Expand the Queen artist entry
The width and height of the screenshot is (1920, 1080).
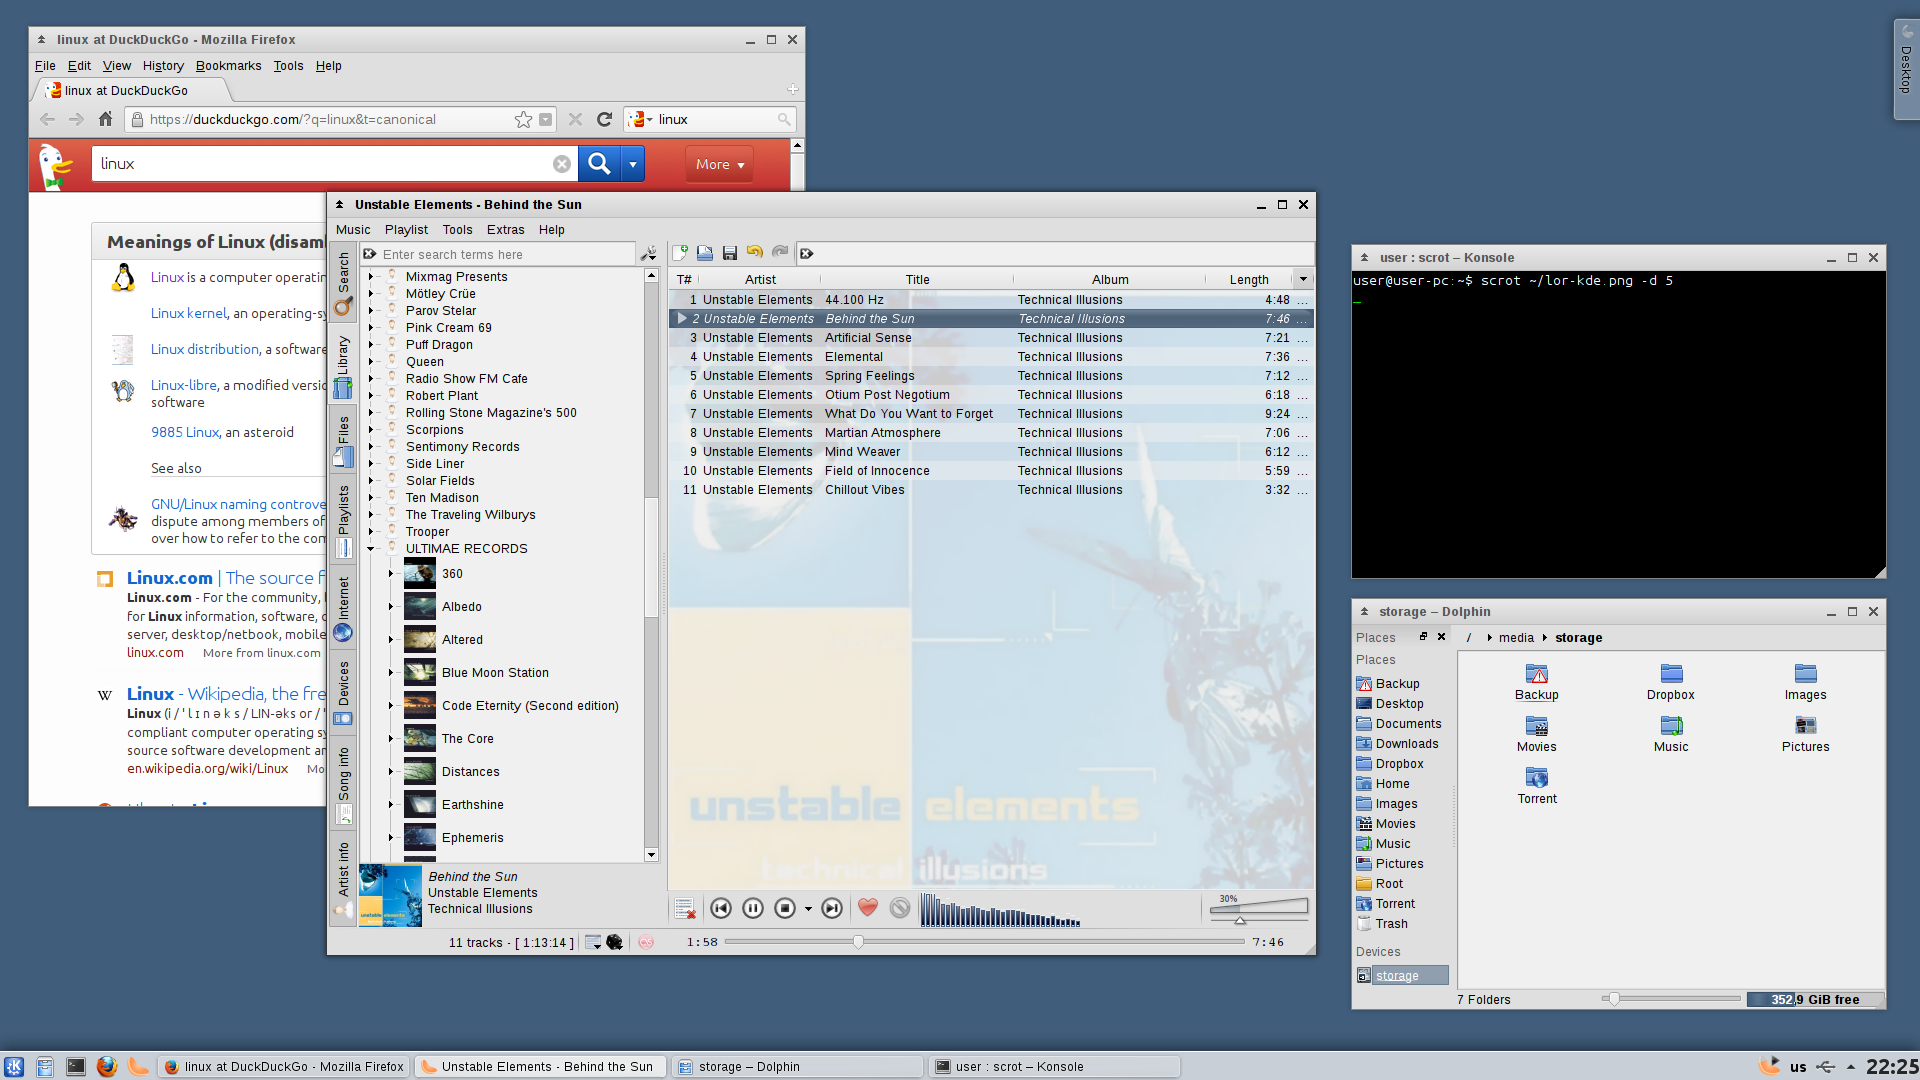tap(371, 362)
